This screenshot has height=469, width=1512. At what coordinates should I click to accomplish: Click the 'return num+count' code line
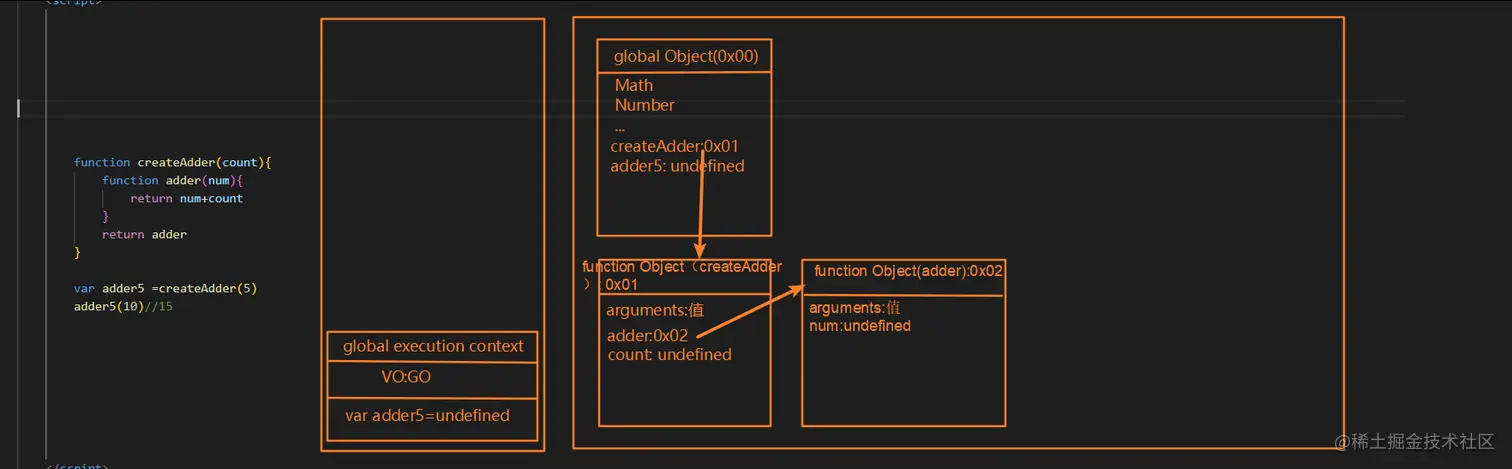tap(186, 198)
